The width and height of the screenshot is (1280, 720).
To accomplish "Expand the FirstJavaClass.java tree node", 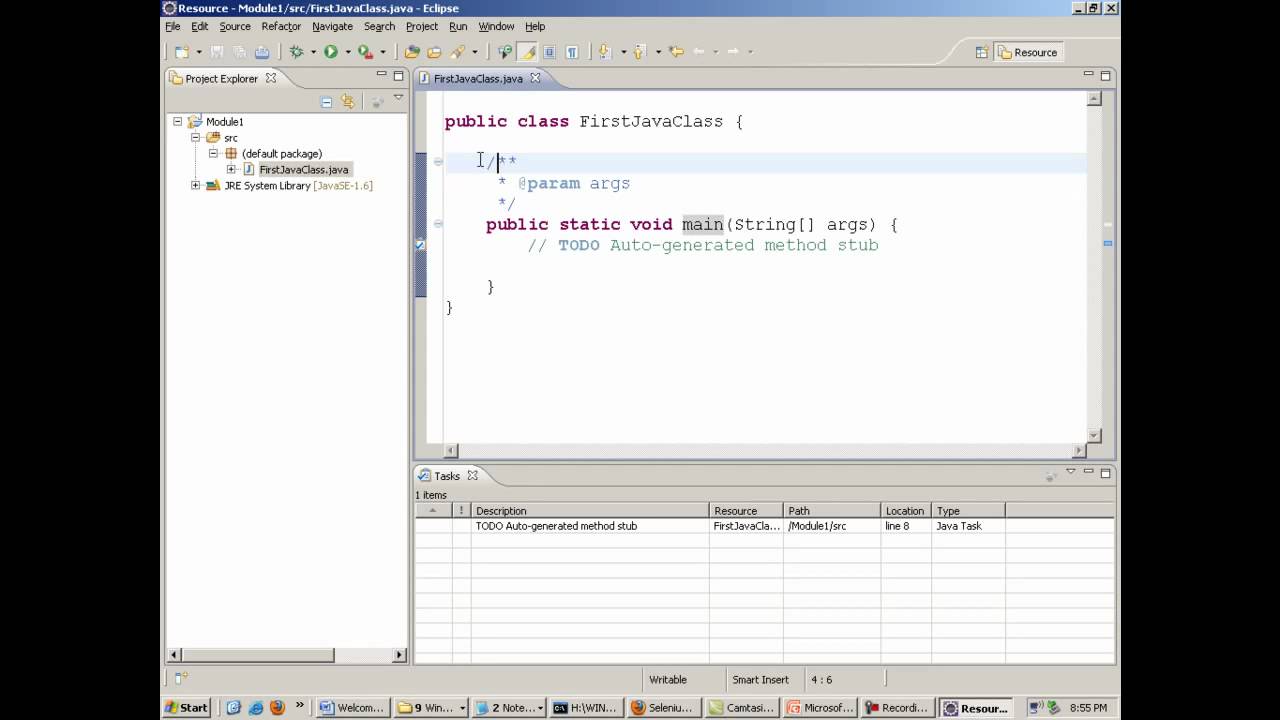I will pyautogui.click(x=231, y=170).
